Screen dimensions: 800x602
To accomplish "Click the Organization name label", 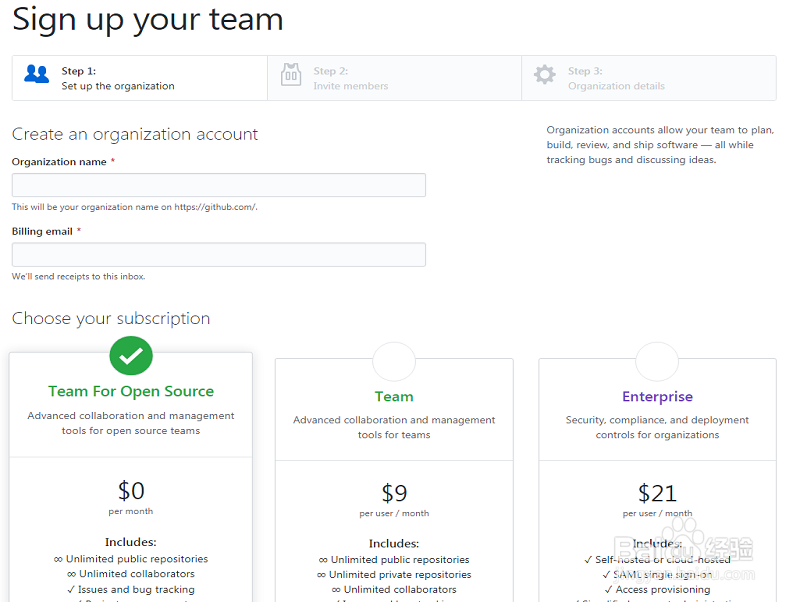I will 59,162.
